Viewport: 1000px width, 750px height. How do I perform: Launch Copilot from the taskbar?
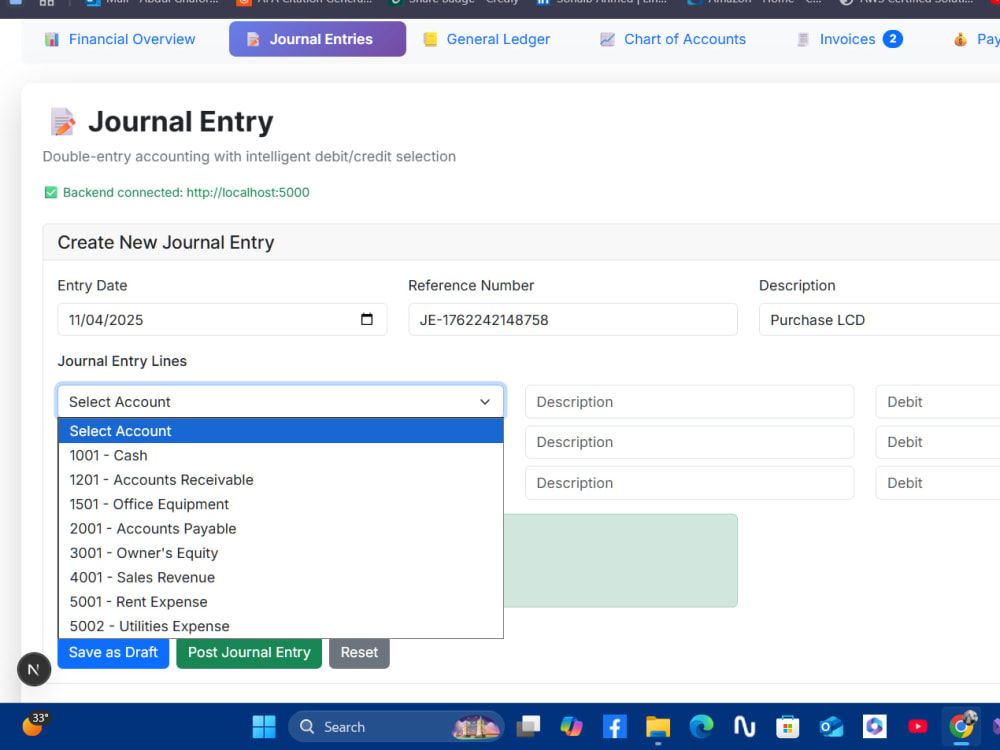click(571, 726)
